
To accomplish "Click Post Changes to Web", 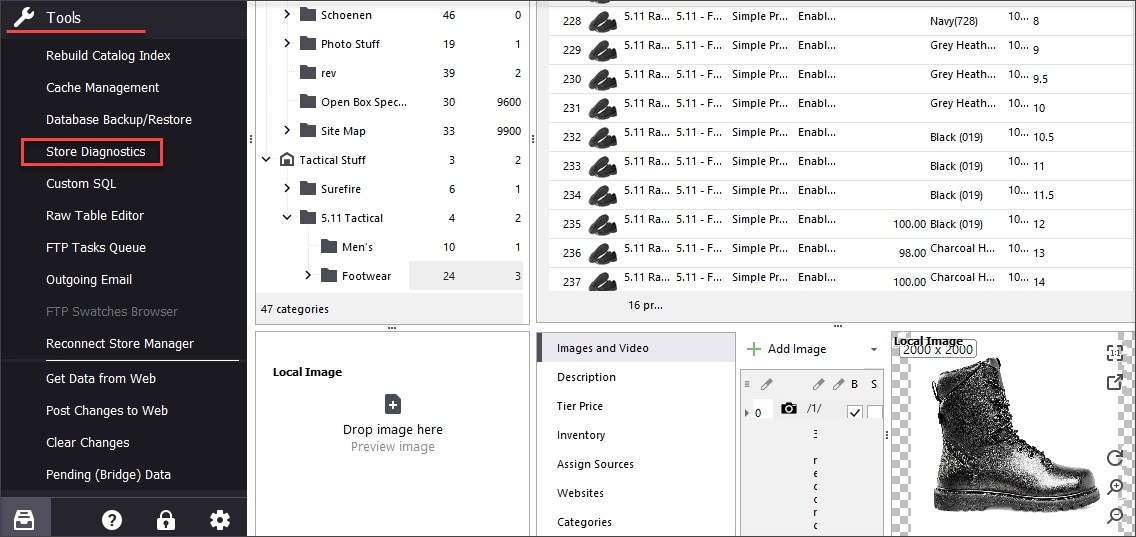I will click(106, 410).
